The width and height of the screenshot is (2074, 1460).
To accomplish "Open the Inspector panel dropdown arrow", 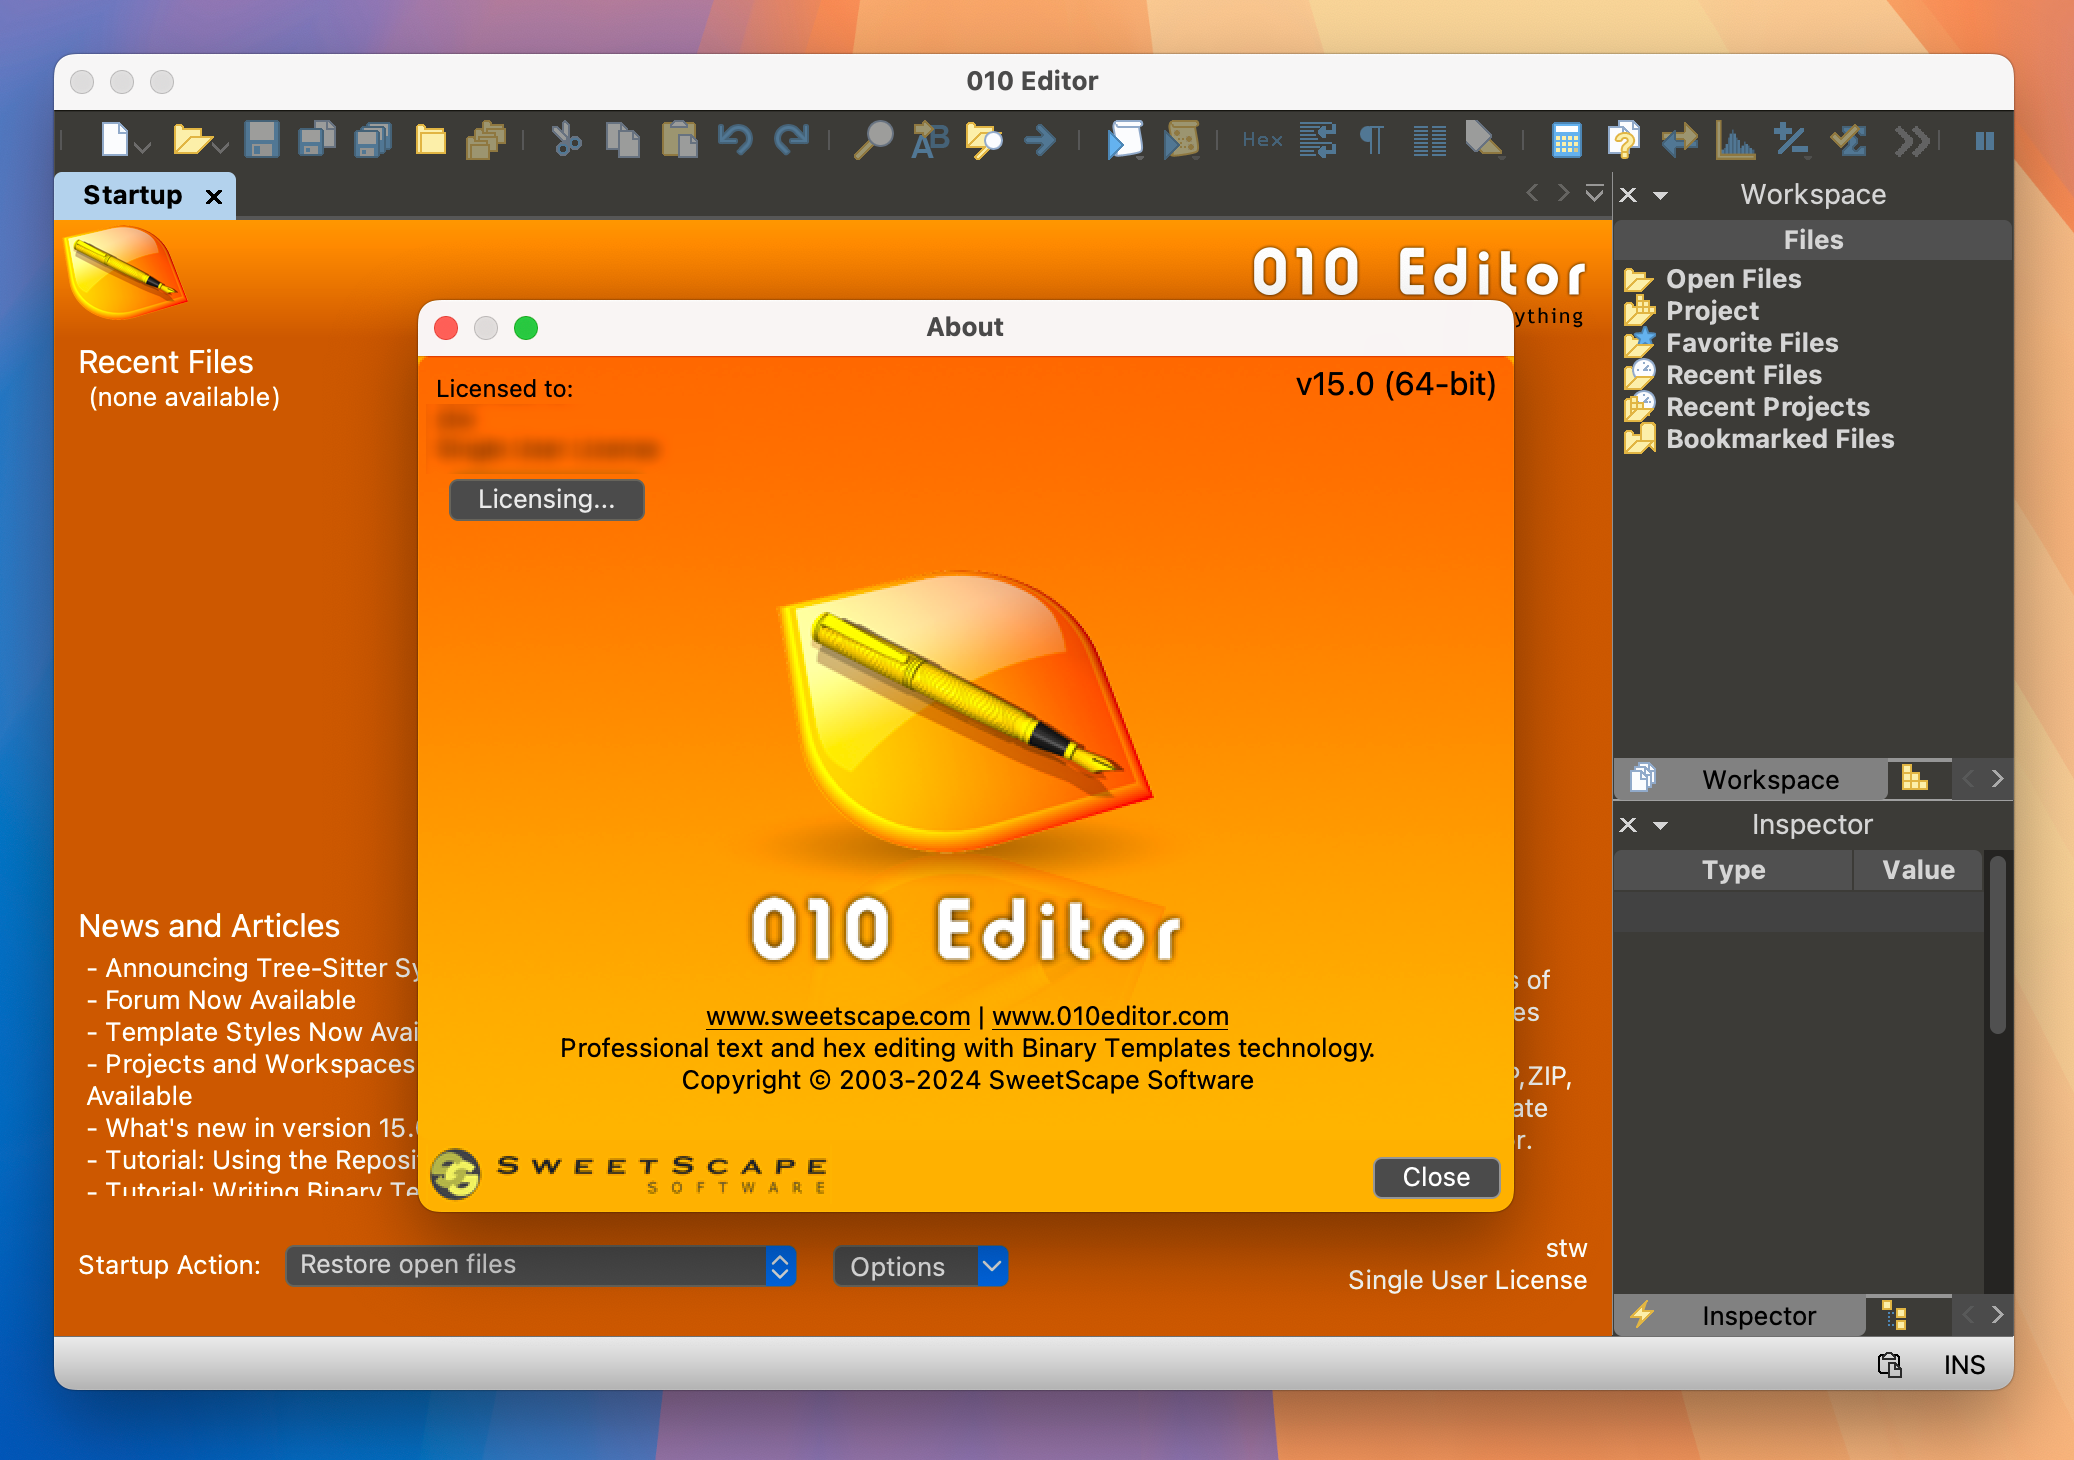I will 1661,826.
